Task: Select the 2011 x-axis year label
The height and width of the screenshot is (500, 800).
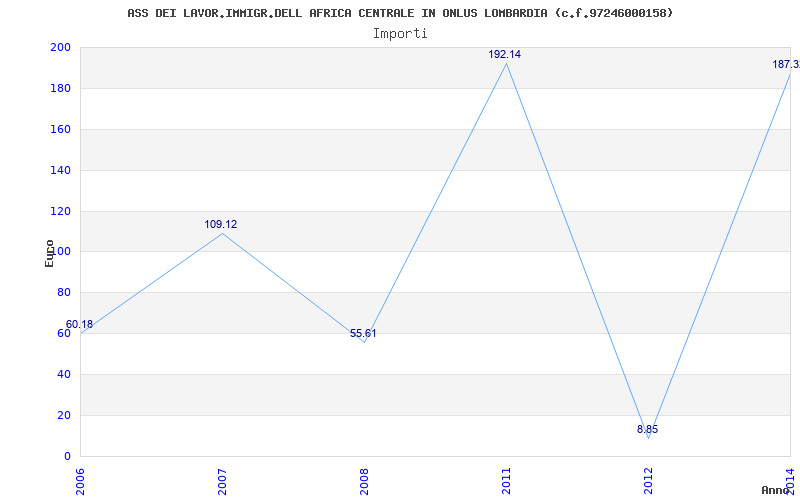Action: [506, 482]
